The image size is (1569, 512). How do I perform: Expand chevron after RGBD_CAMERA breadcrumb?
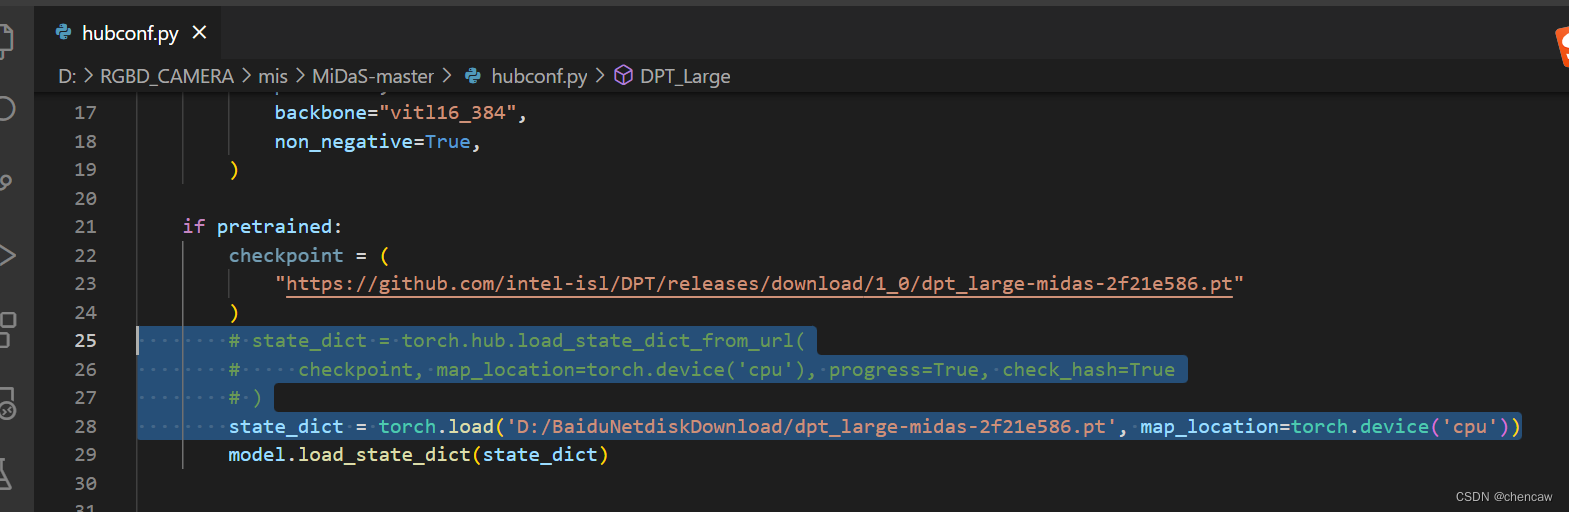pyautogui.click(x=246, y=76)
